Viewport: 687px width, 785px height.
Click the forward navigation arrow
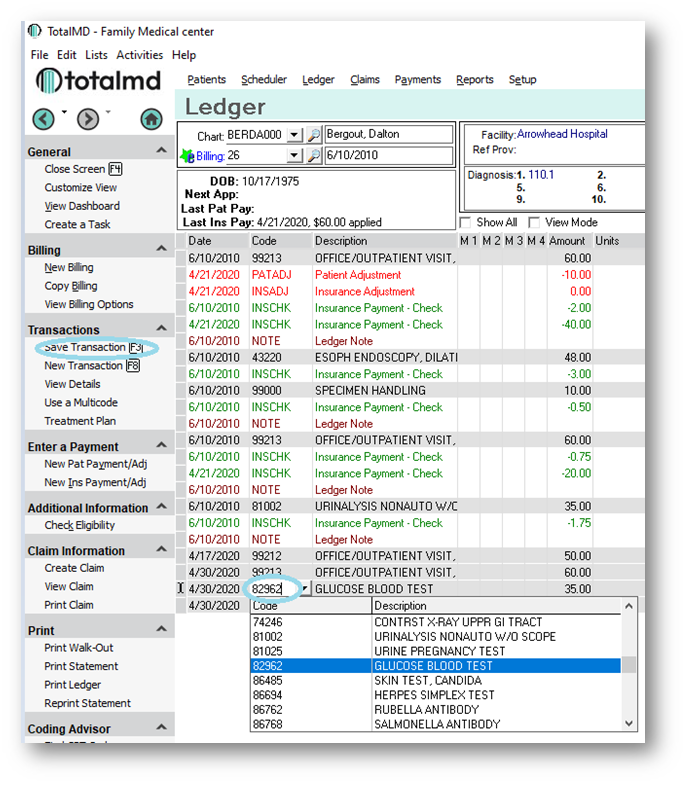pyautogui.click(x=88, y=119)
